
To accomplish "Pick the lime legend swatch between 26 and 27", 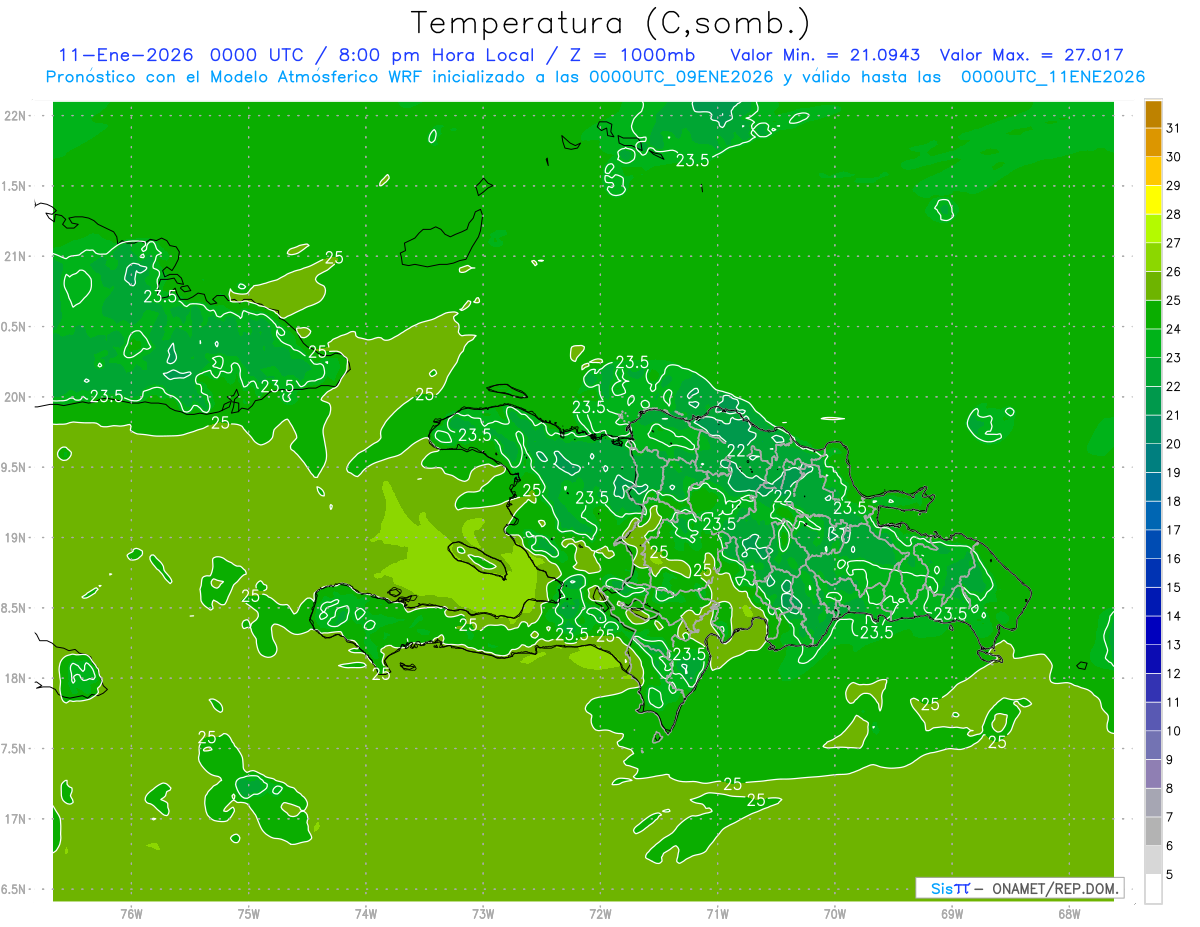I will coord(1153,257).
